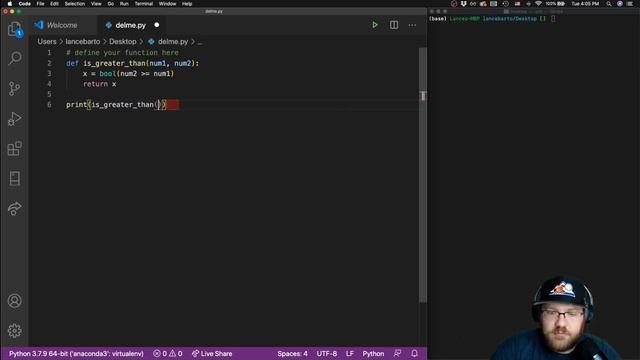Close delme.py tab via unsaved dot
Viewport: 640px width, 360px height.
pos(157,25)
